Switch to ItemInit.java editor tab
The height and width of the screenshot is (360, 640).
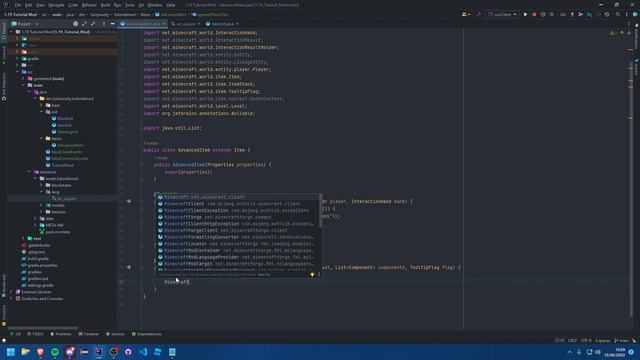222,24
